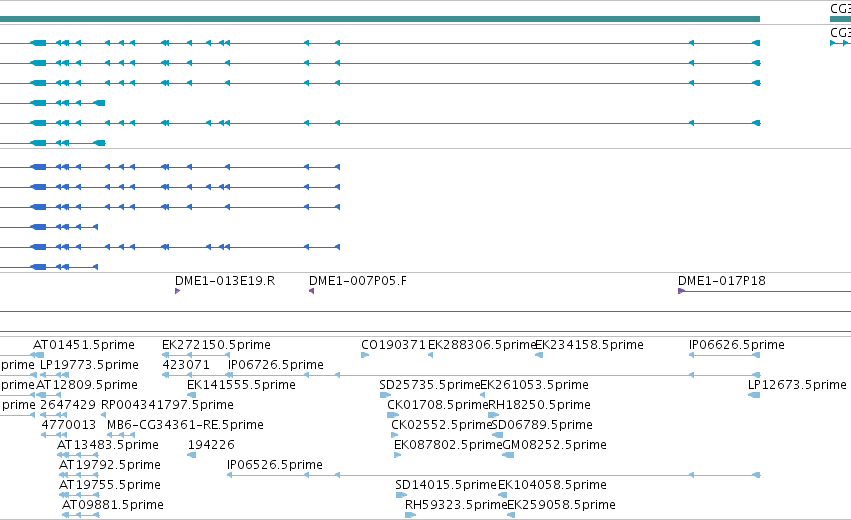Select the 2647429 EST label
The width and height of the screenshot is (851, 520).
(x=67, y=405)
